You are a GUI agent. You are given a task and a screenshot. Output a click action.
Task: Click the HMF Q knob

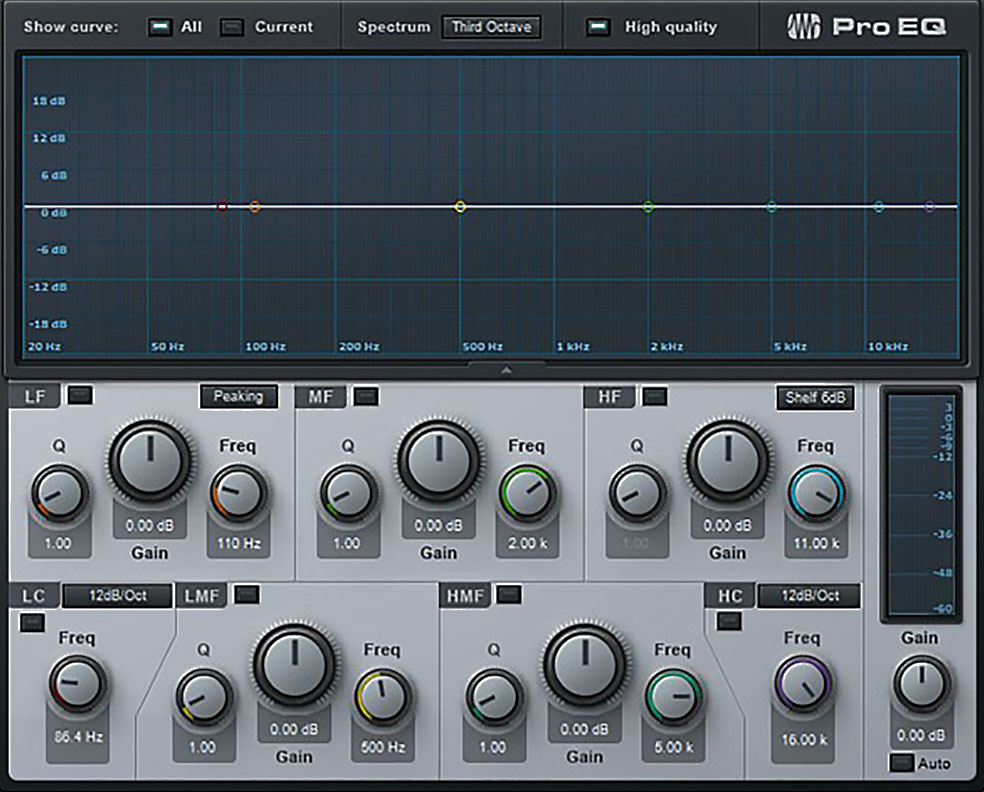tap(494, 697)
